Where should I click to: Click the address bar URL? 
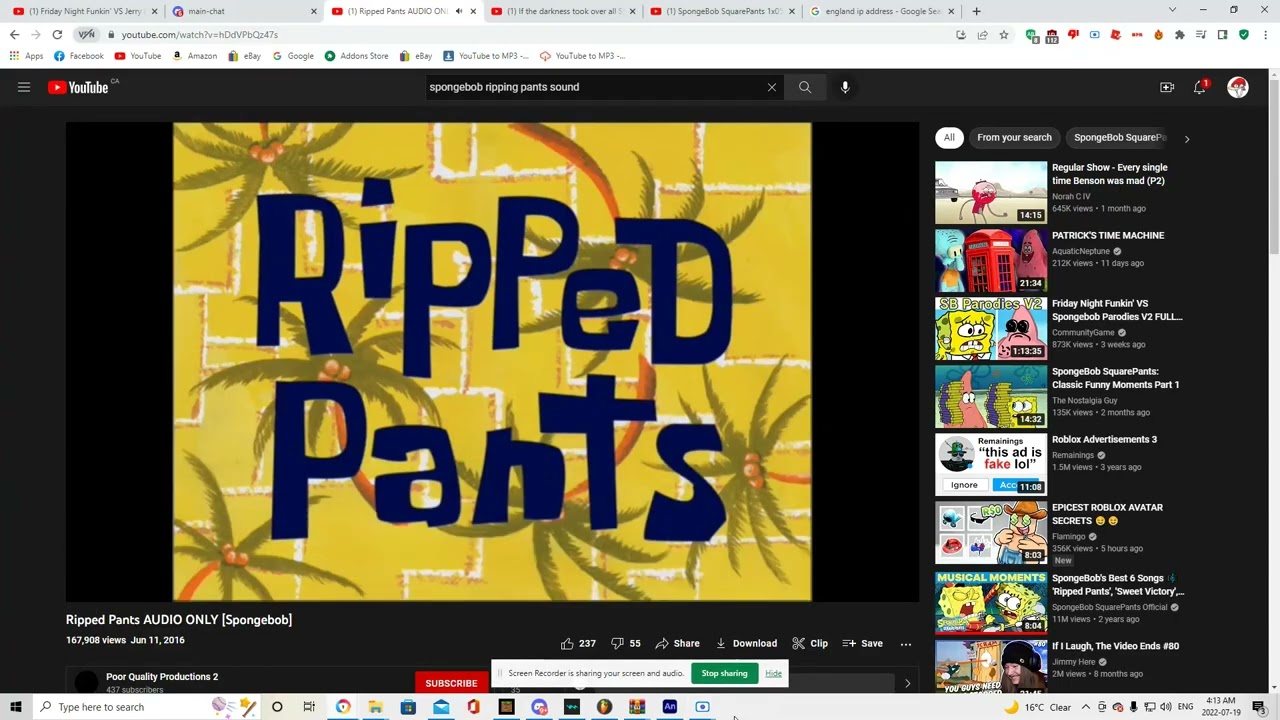[x=200, y=35]
